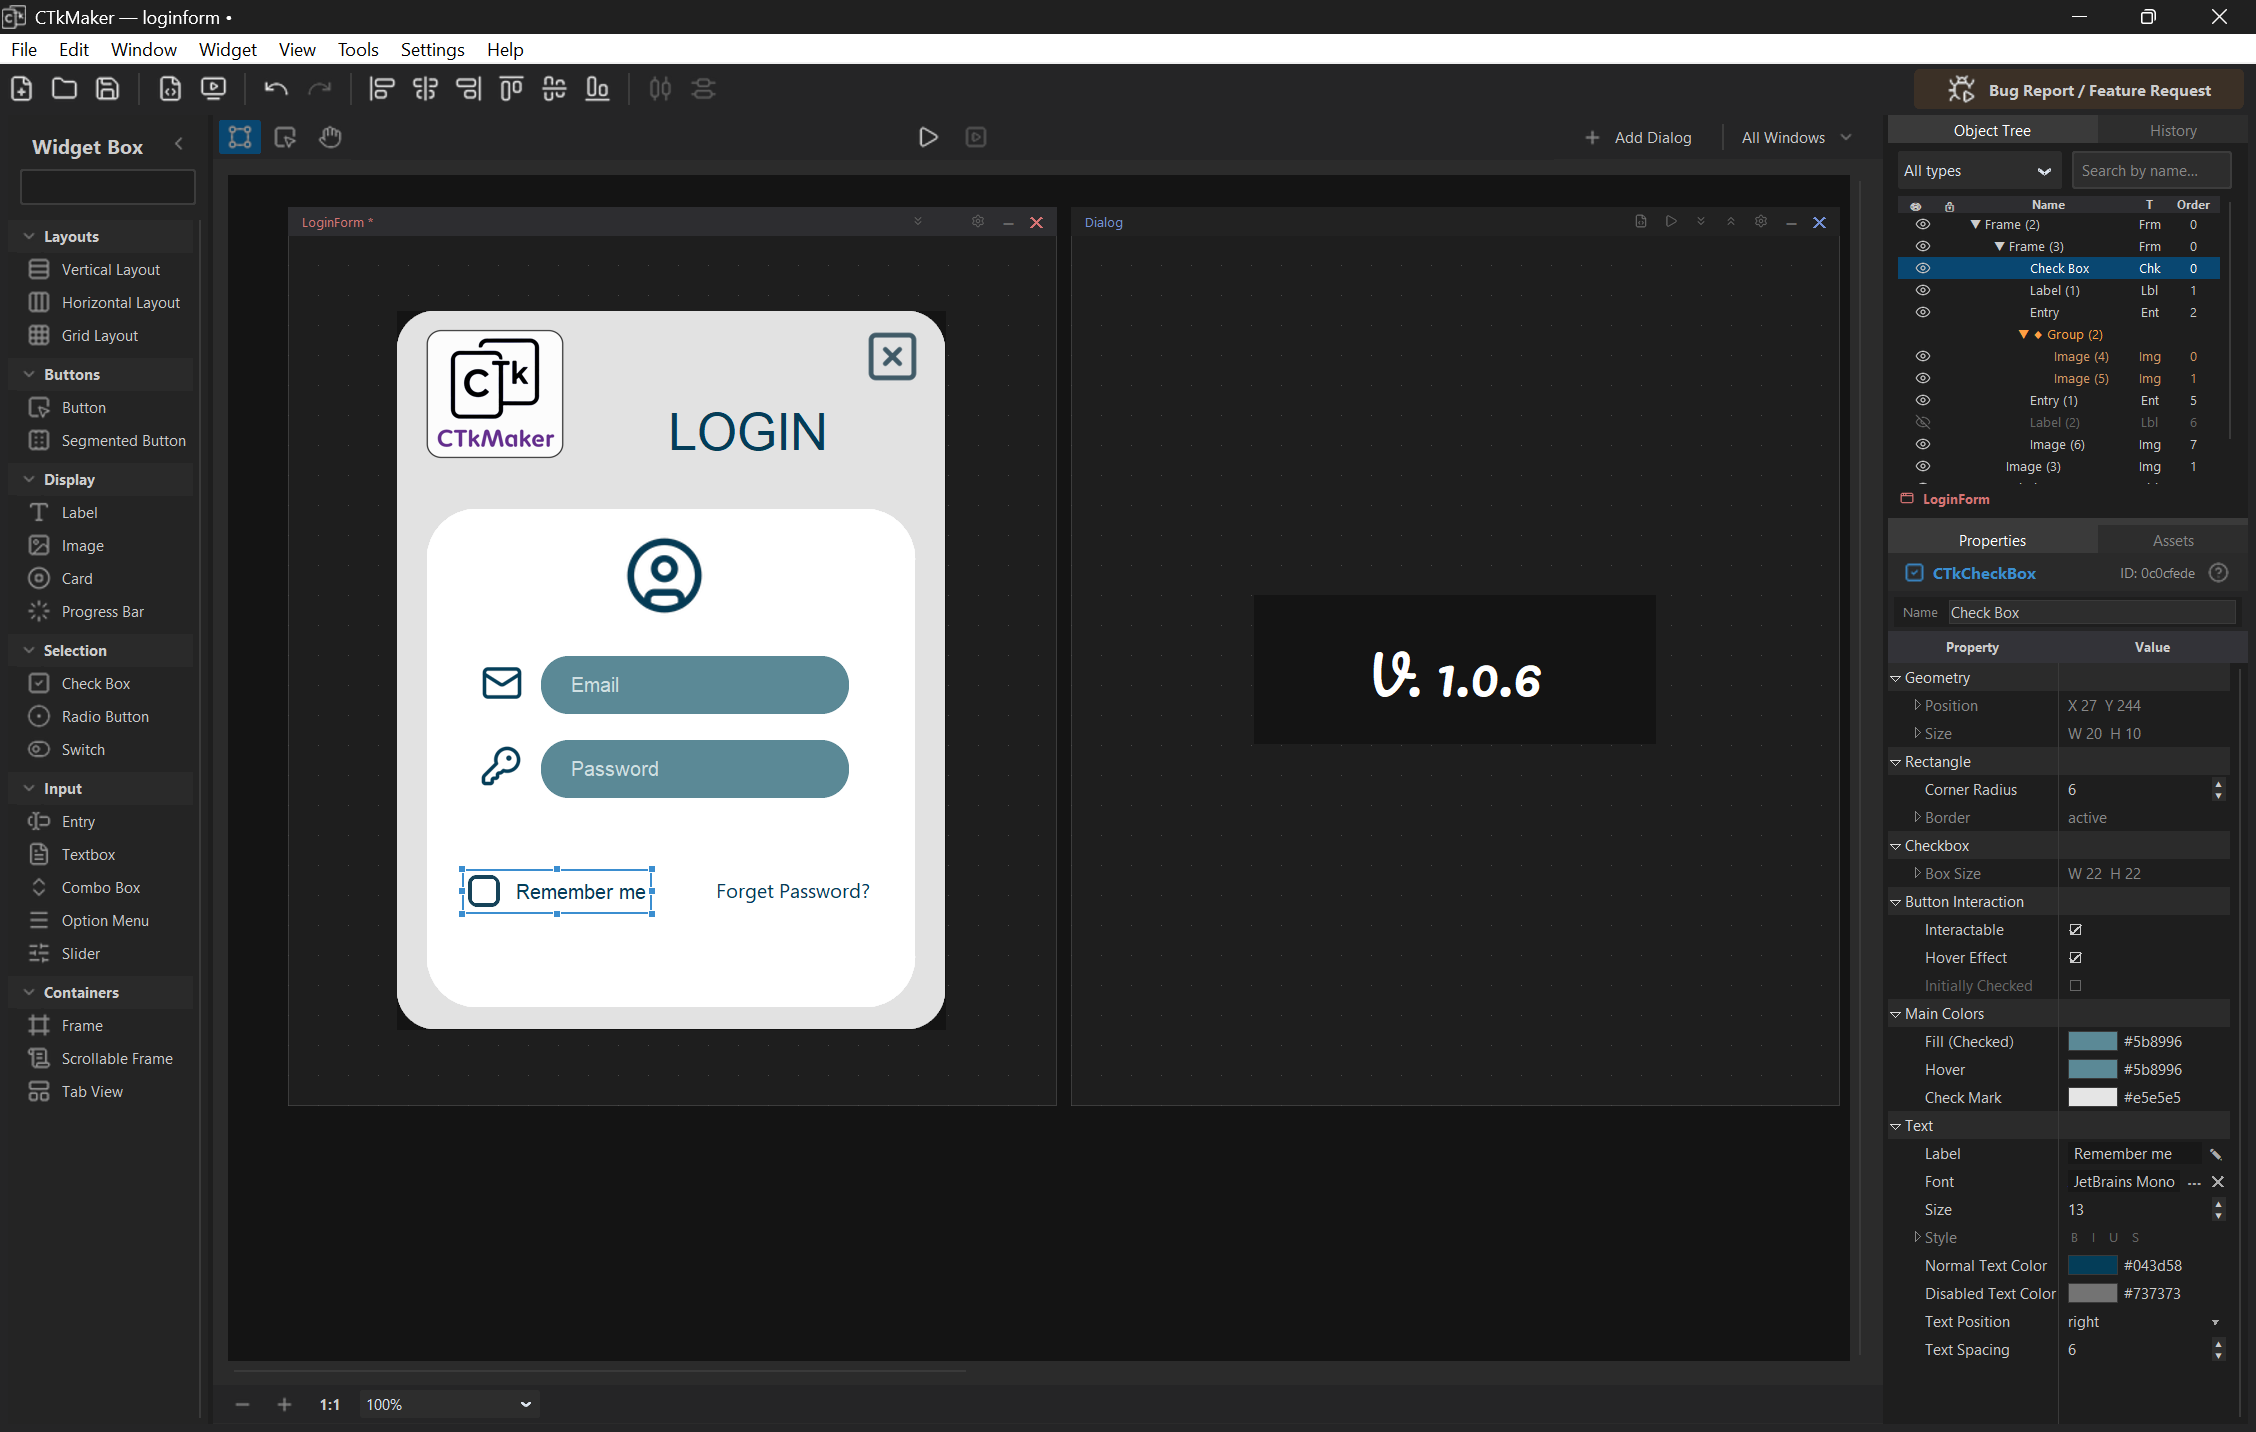
Task: Toggle visibility eye for Check Box row
Action: 1922,268
